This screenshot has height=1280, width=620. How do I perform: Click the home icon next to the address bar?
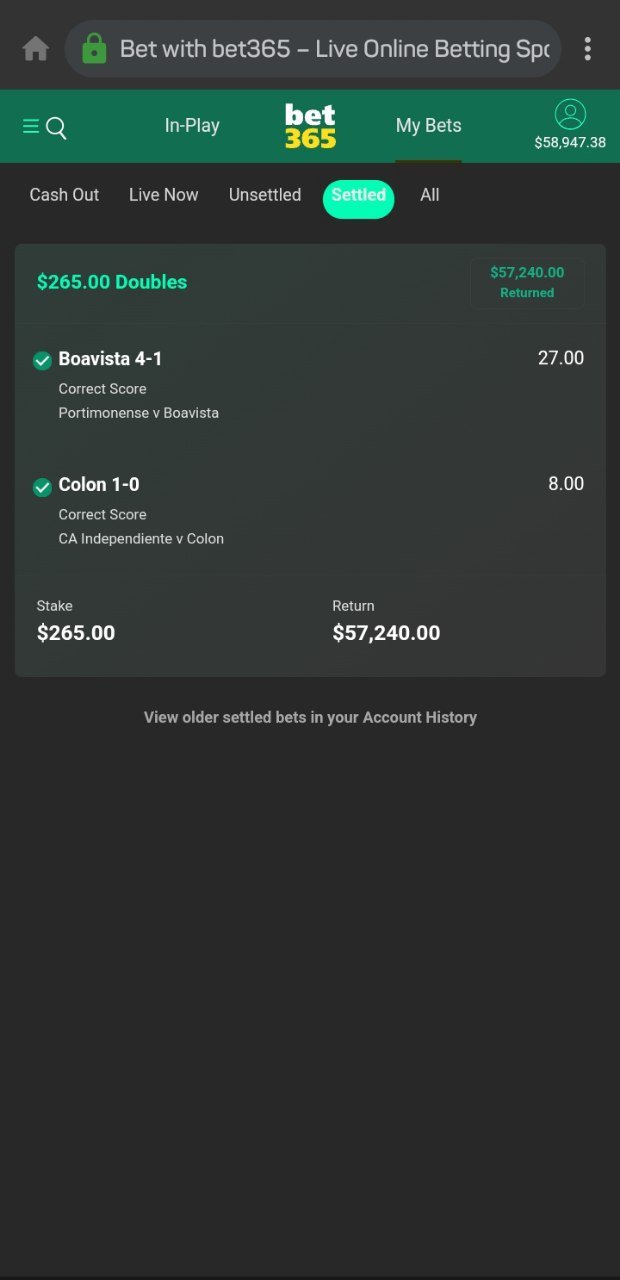pyautogui.click(x=35, y=47)
